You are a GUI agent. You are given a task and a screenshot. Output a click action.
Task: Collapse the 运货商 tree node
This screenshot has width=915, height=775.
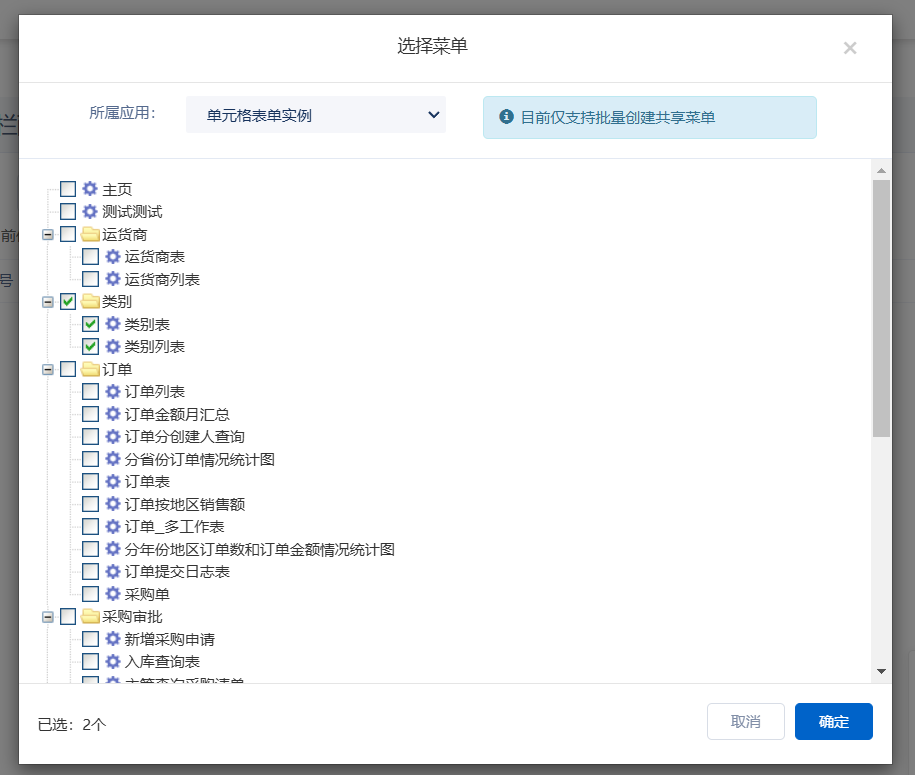(48, 235)
